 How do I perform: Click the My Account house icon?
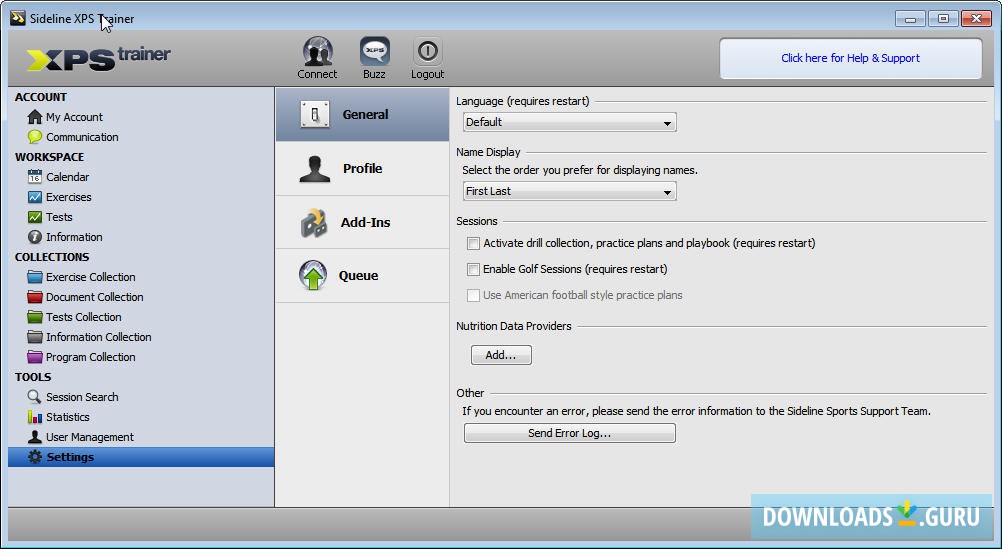35,117
